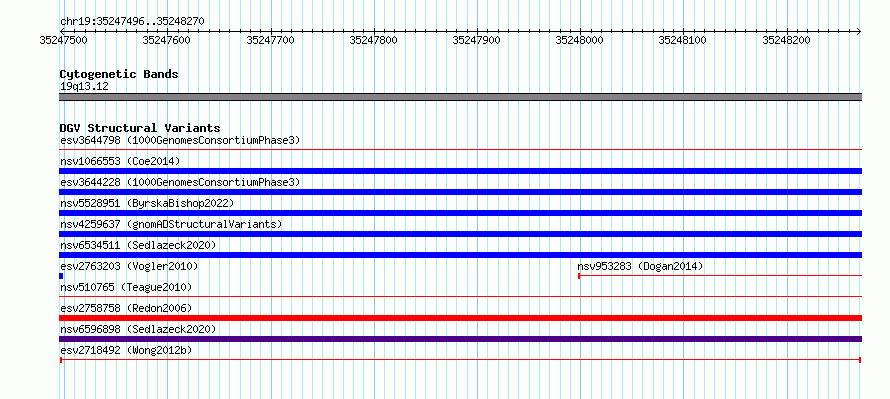
Task: Click ruler position 35247700
Action: (270, 40)
